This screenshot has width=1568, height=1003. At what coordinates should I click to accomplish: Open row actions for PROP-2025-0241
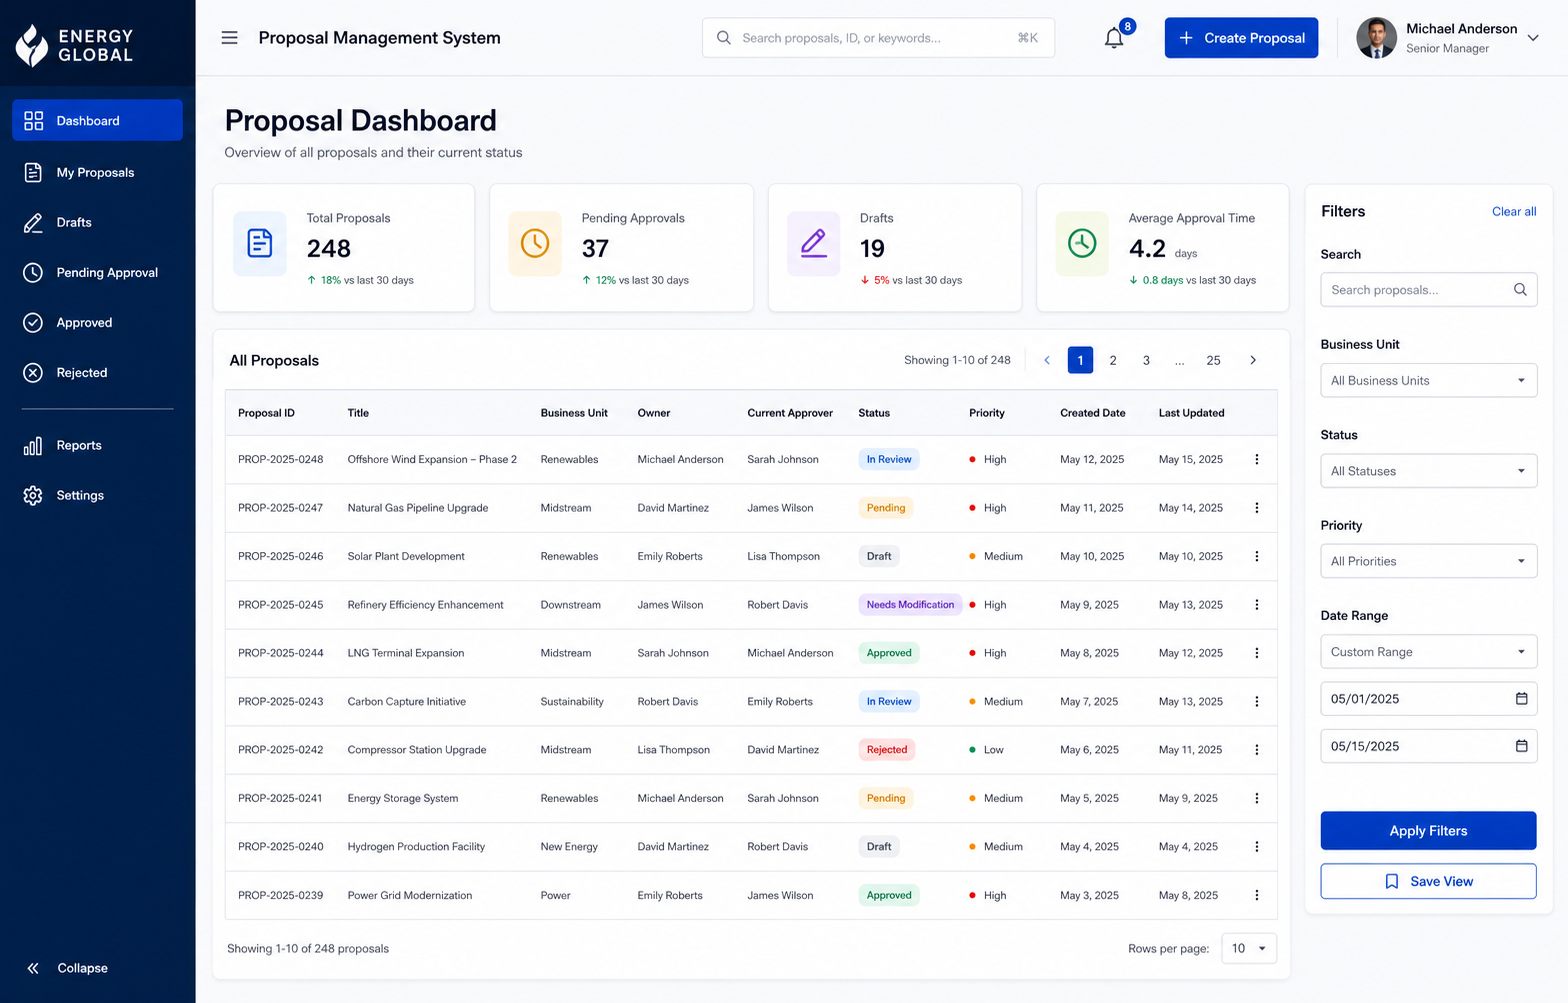click(1257, 798)
